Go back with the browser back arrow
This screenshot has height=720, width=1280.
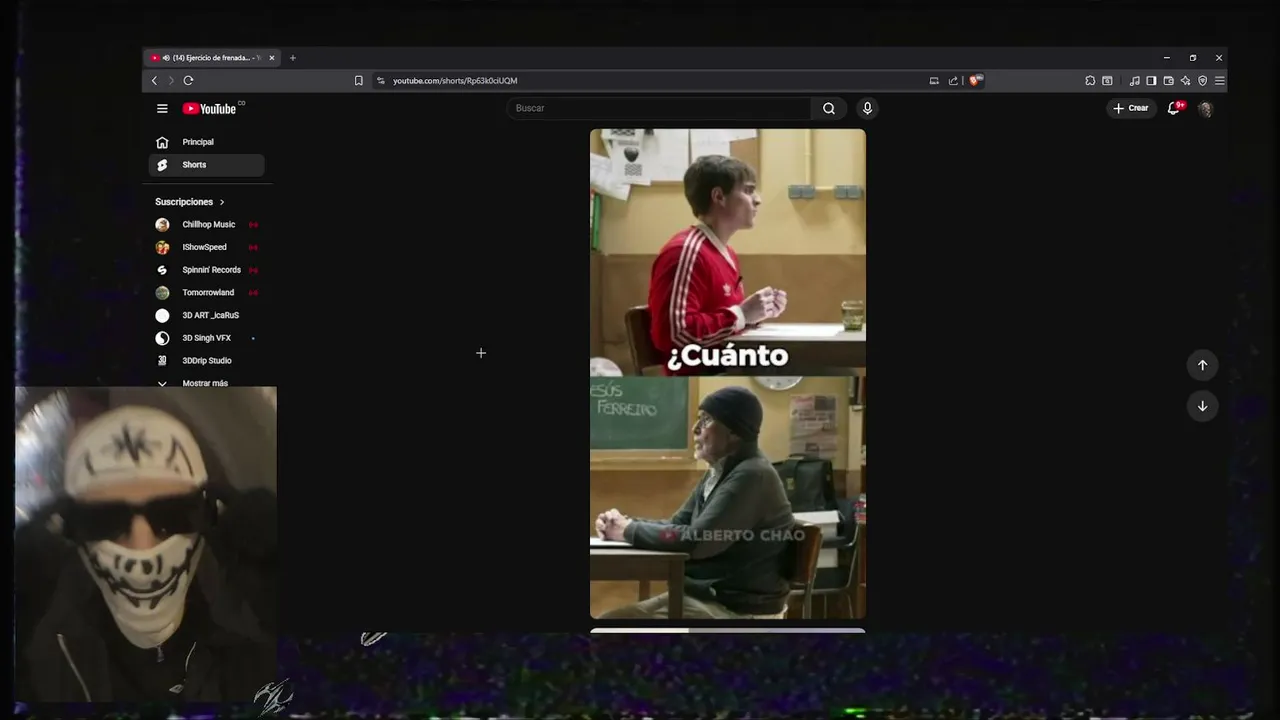[x=154, y=80]
